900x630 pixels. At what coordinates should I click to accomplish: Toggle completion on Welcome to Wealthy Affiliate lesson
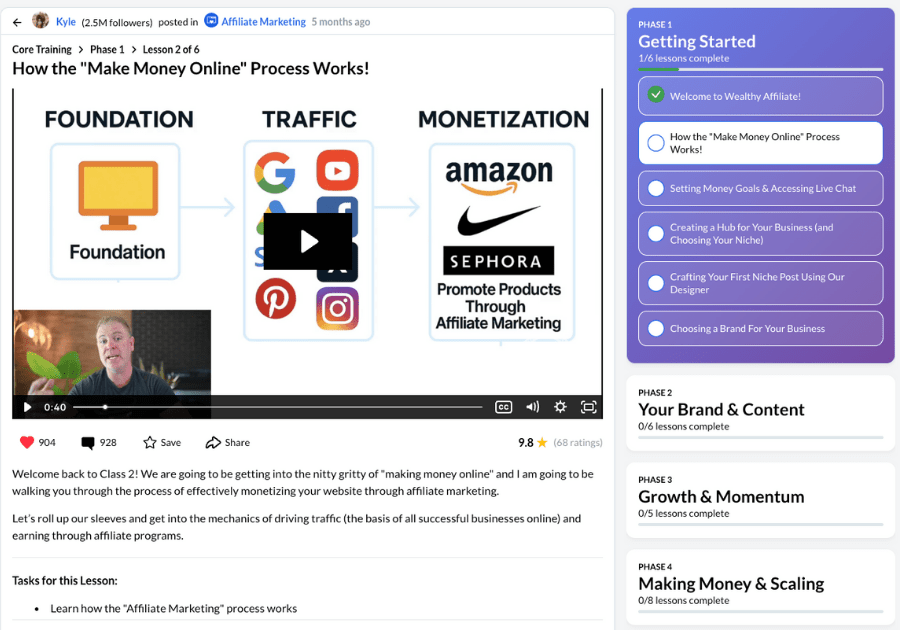[654, 95]
